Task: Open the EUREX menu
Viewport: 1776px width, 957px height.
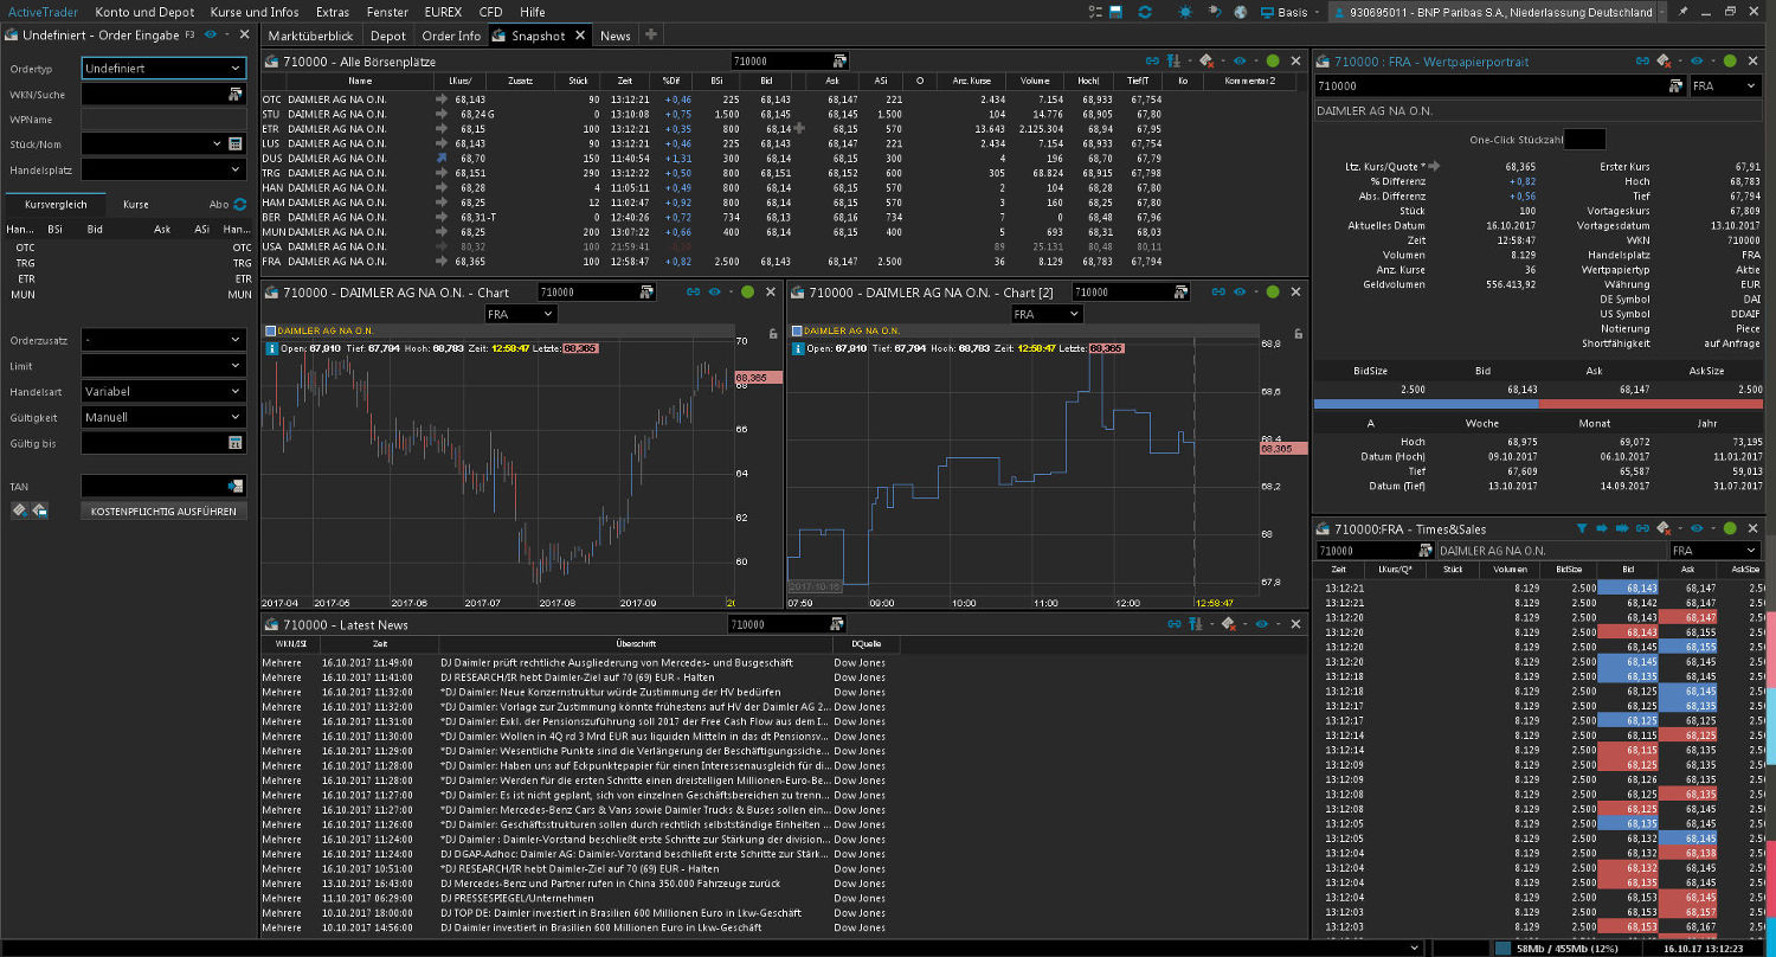Action: click(442, 12)
